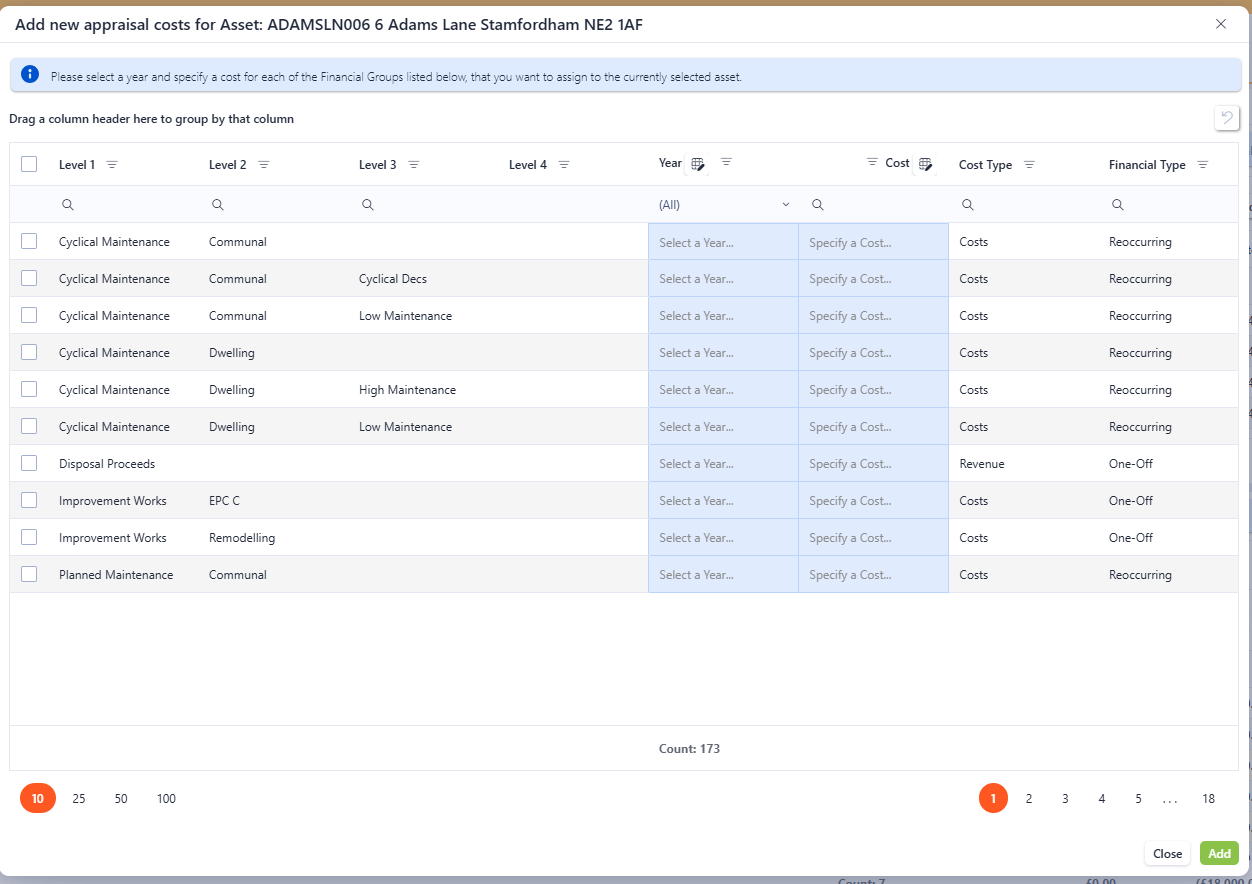Image resolution: width=1252 pixels, height=884 pixels.
Task: Jump to last page 18
Action: (1208, 798)
